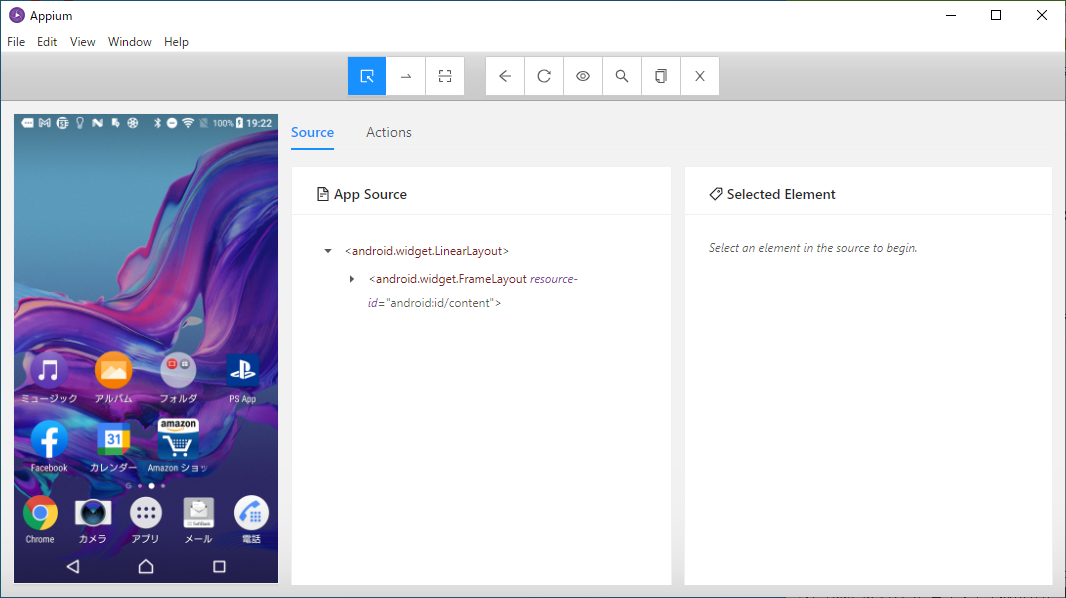Screen dimensions: 1066x598
Task: Tap Android Back navigation button
Action: (x=73, y=566)
